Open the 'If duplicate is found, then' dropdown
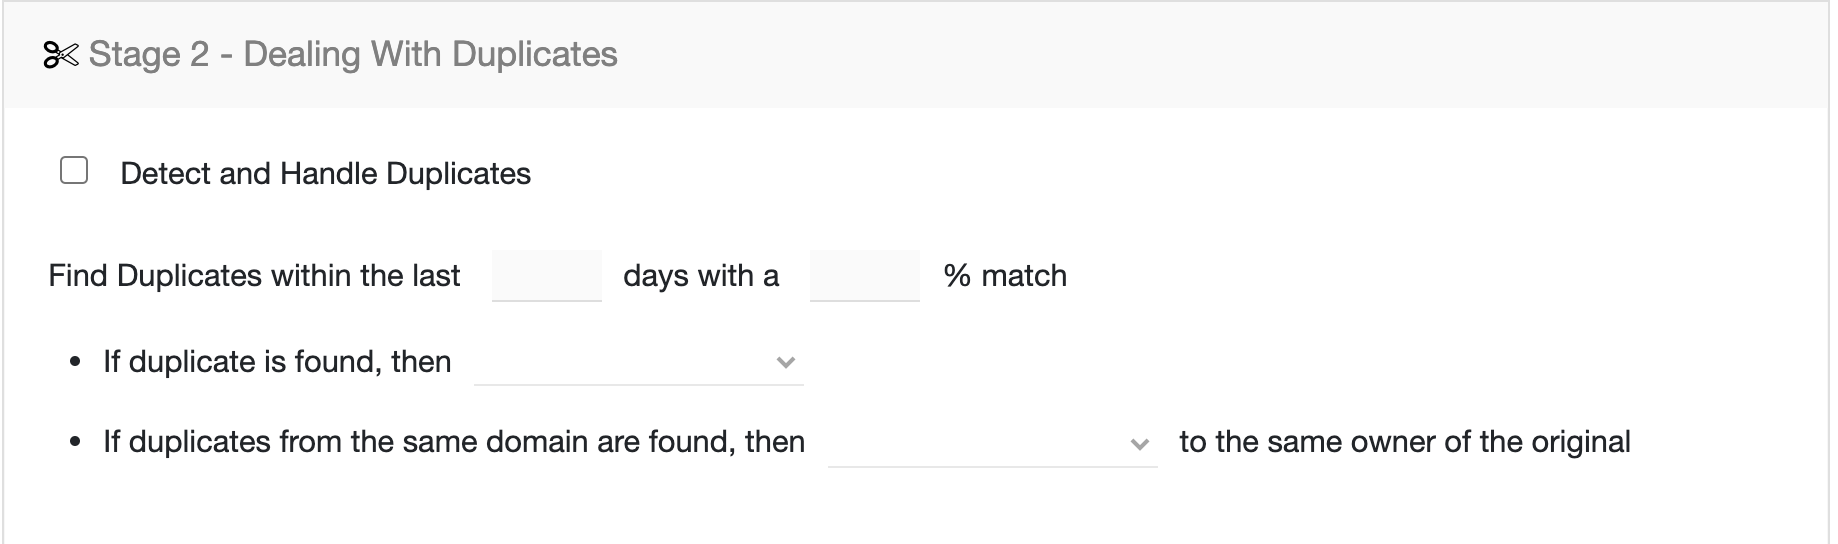This screenshot has width=1838, height=544. coord(639,361)
